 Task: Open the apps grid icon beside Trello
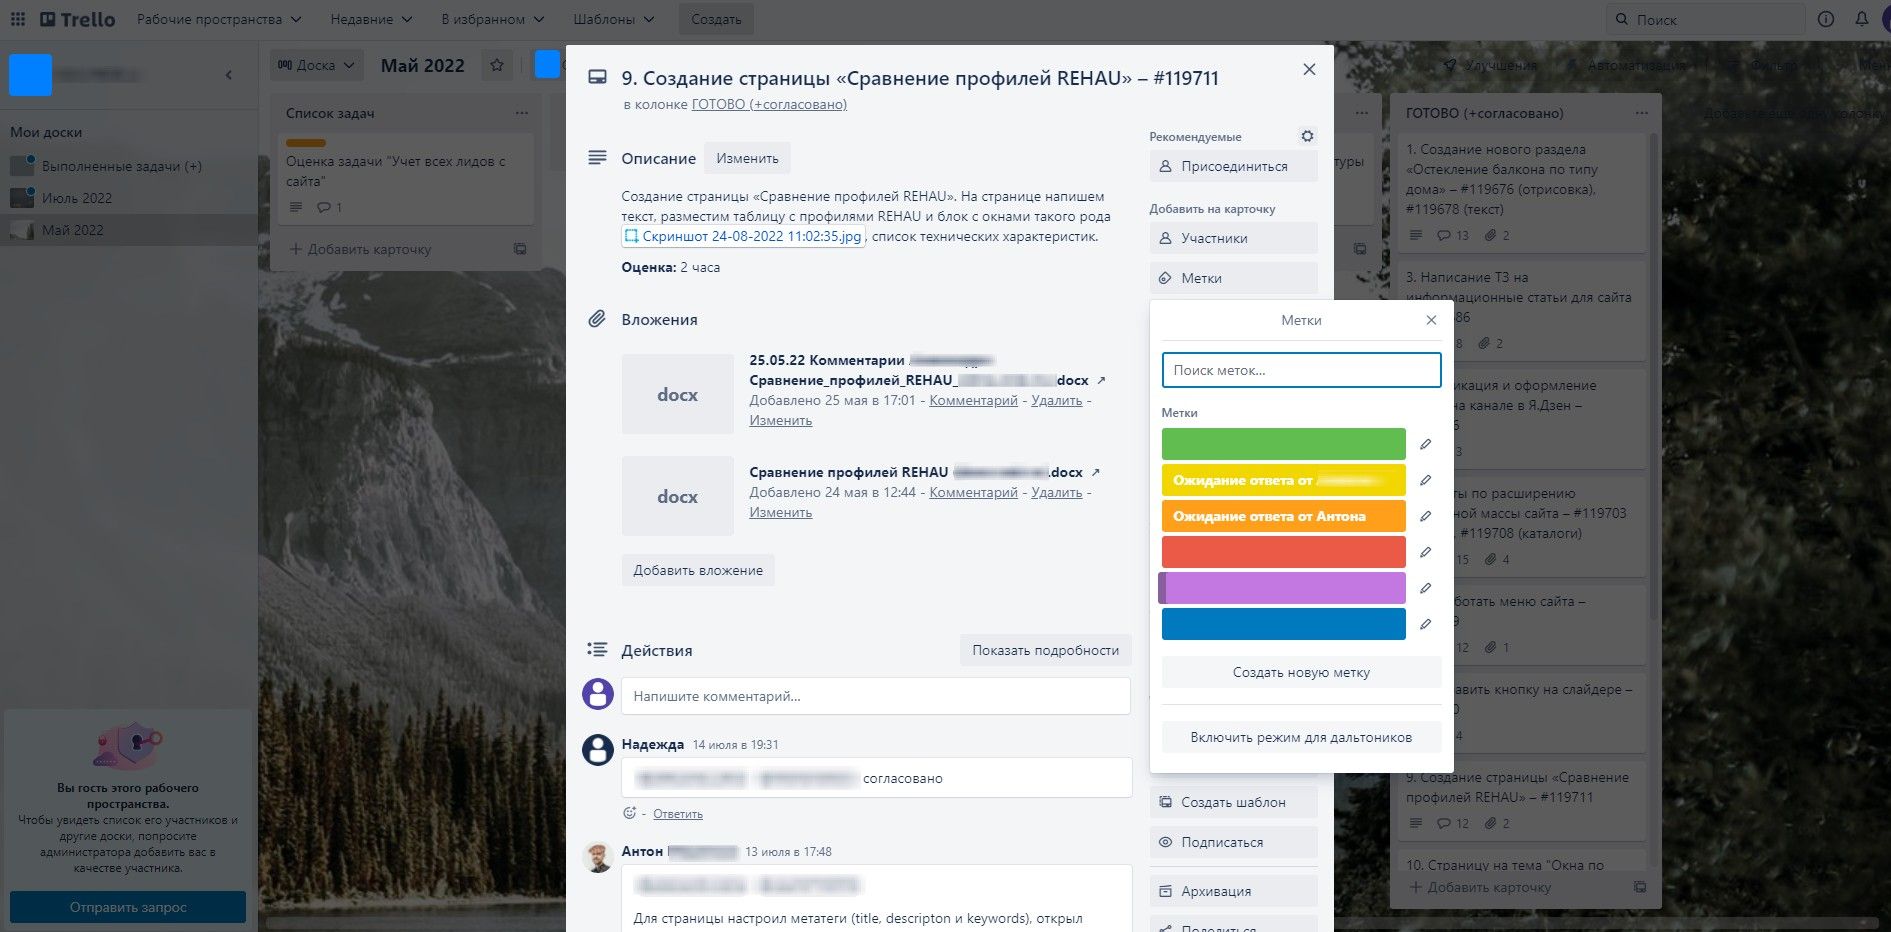[x=18, y=19]
